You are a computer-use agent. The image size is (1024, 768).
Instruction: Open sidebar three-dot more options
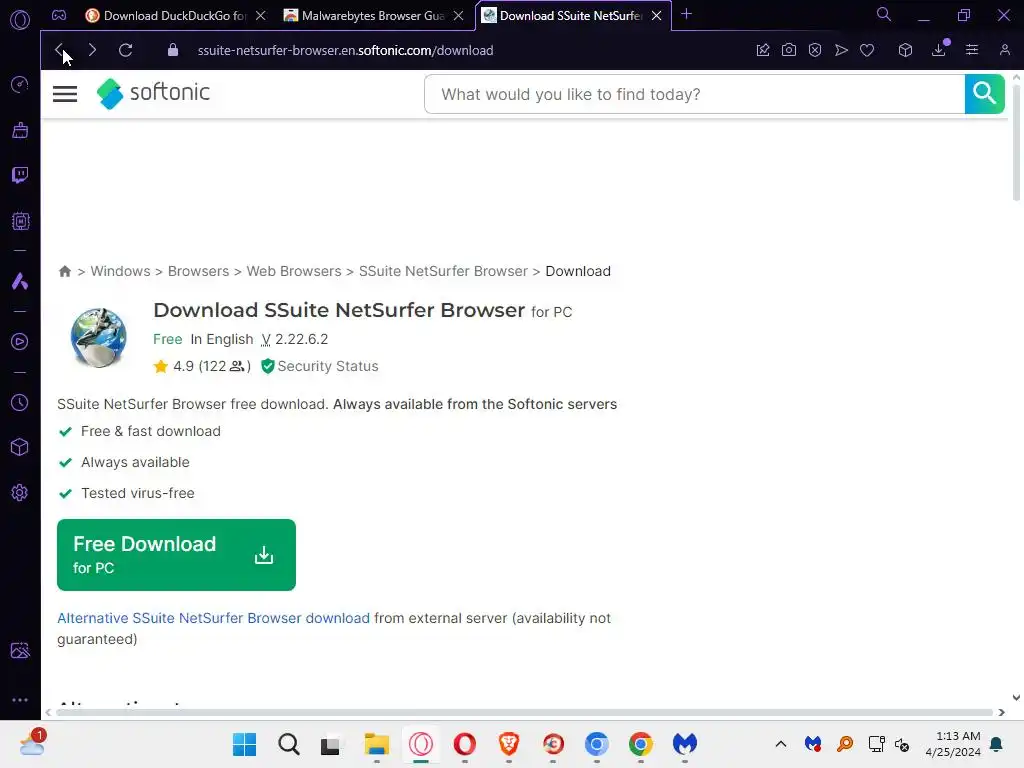tap(20, 699)
